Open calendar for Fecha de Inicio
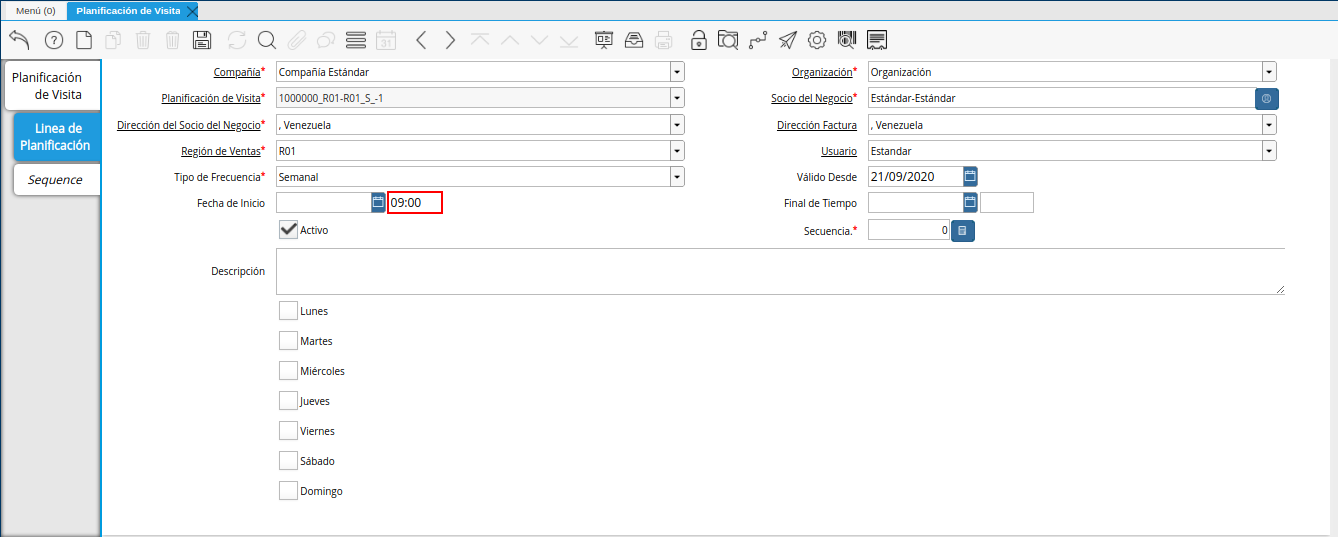This screenshot has width=1338, height=537. coord(378,203)
